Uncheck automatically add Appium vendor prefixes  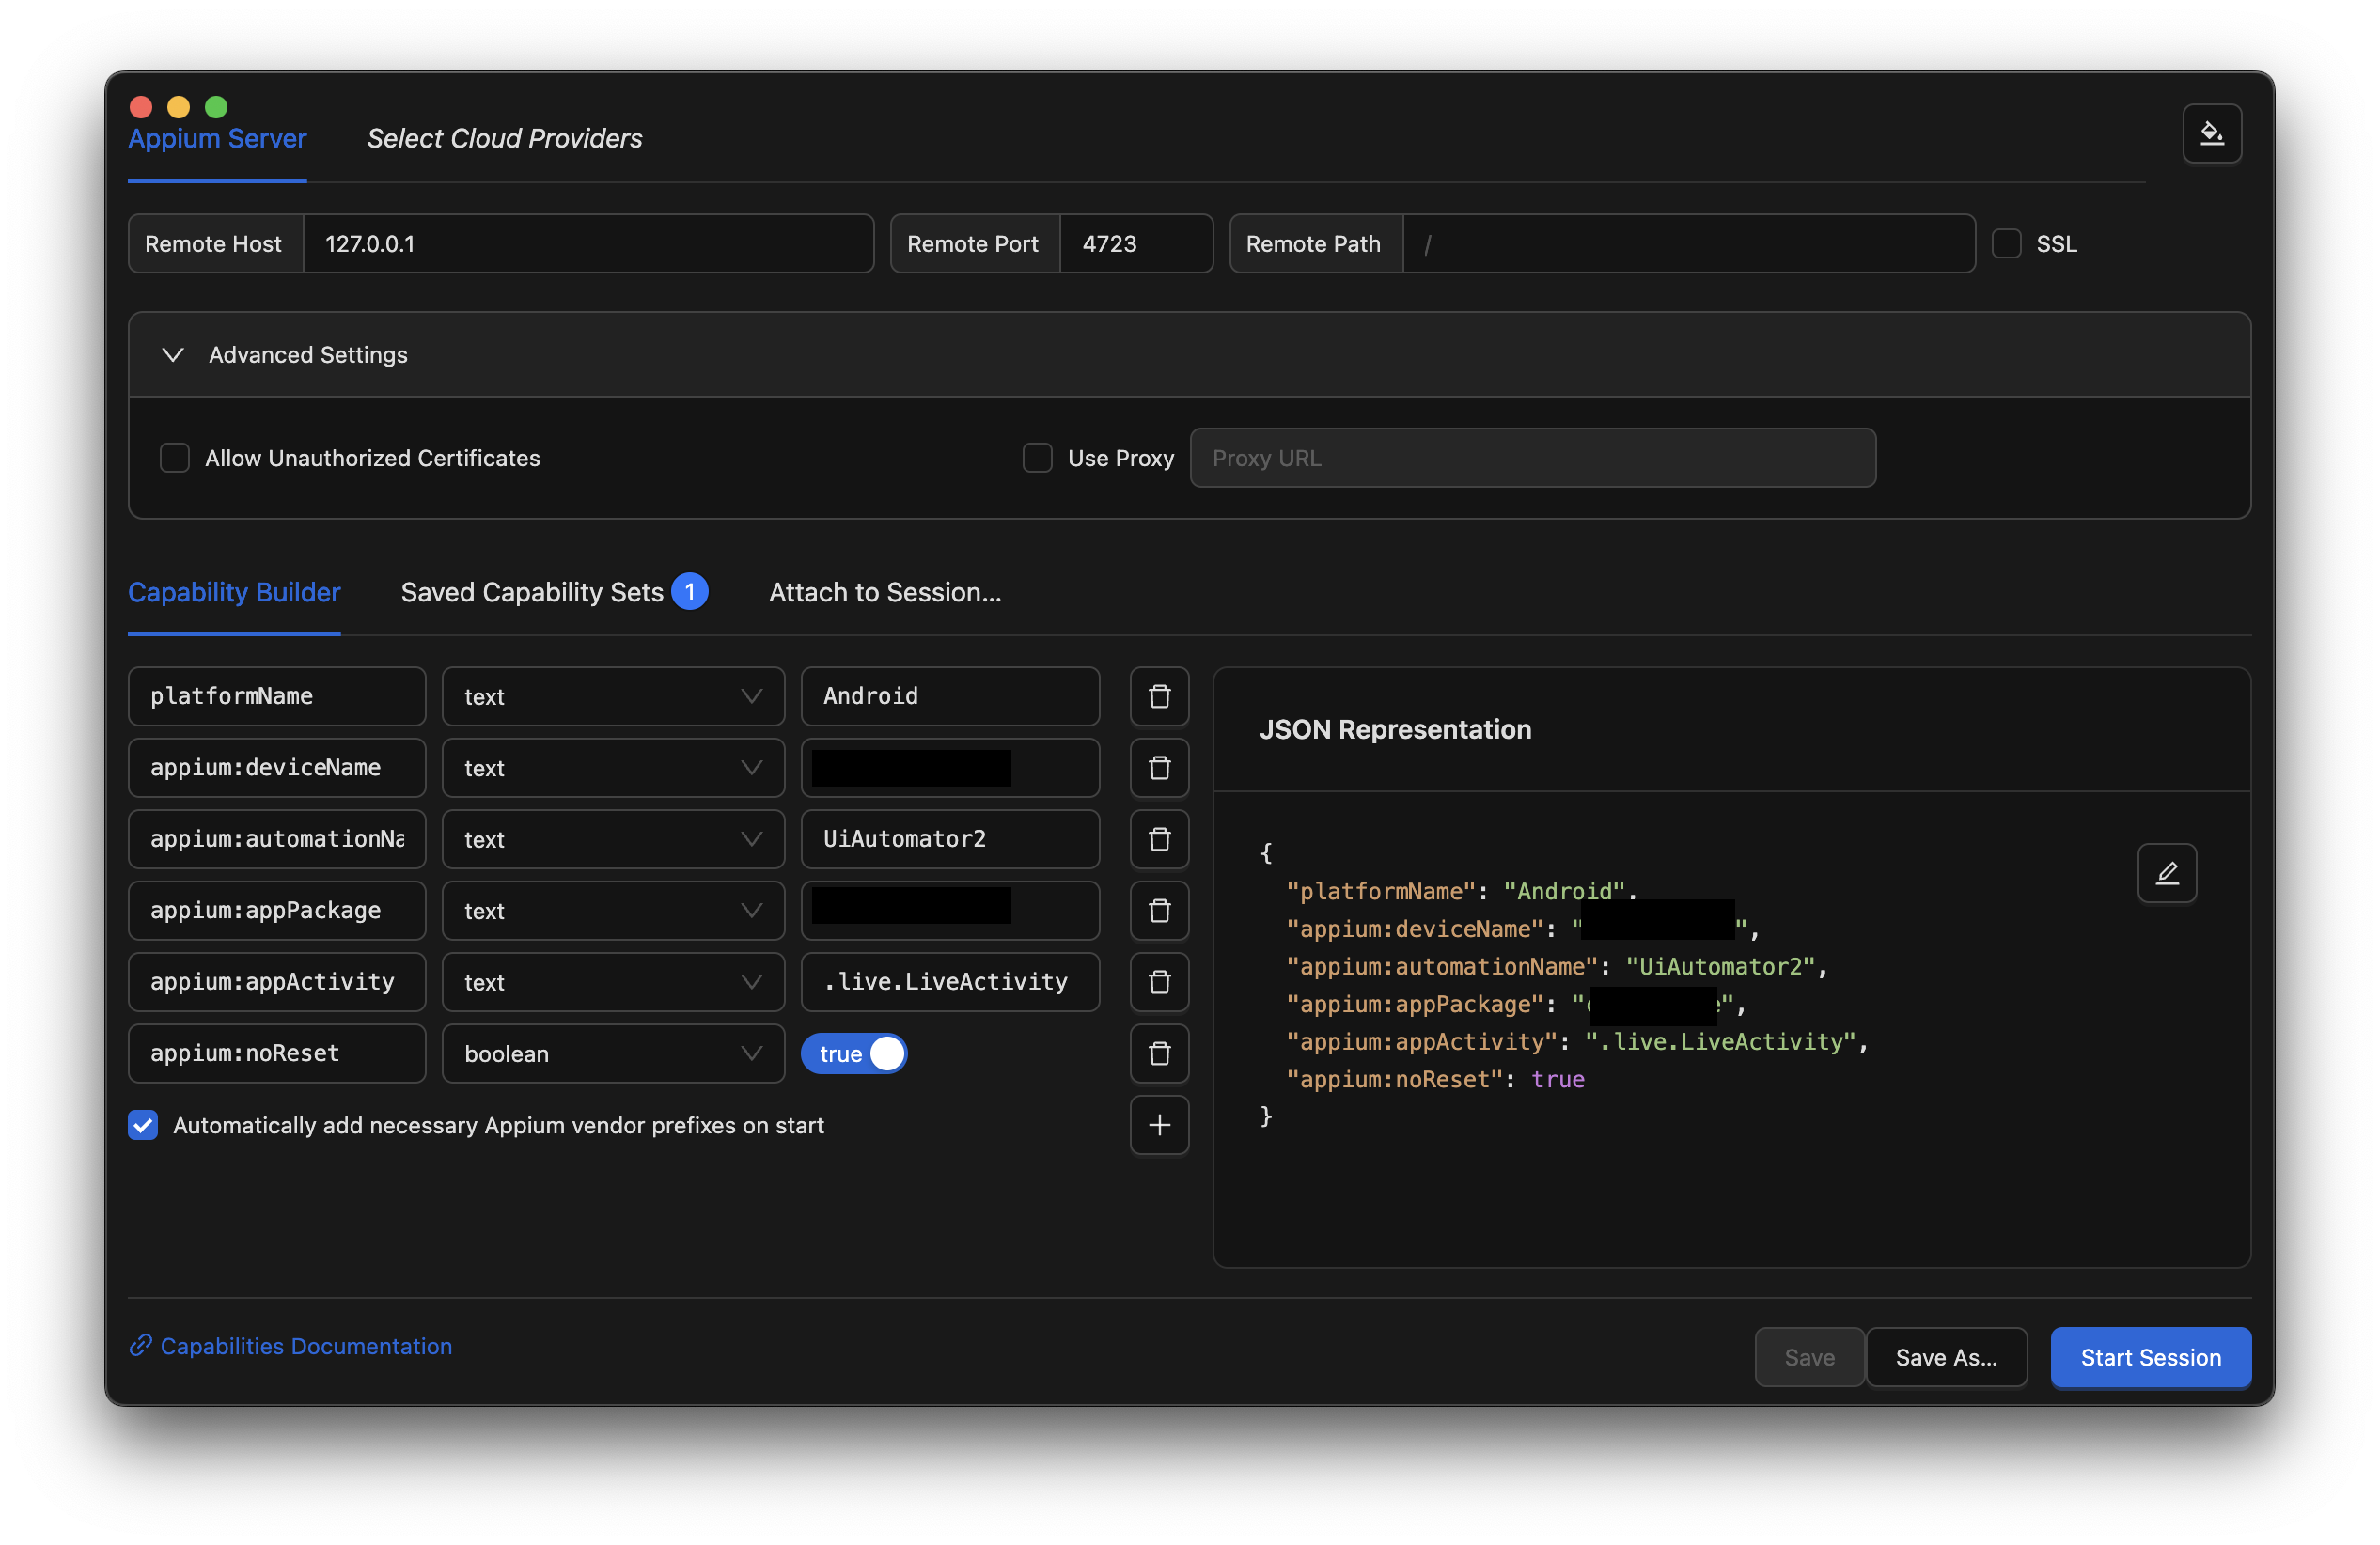[143, 1125]
